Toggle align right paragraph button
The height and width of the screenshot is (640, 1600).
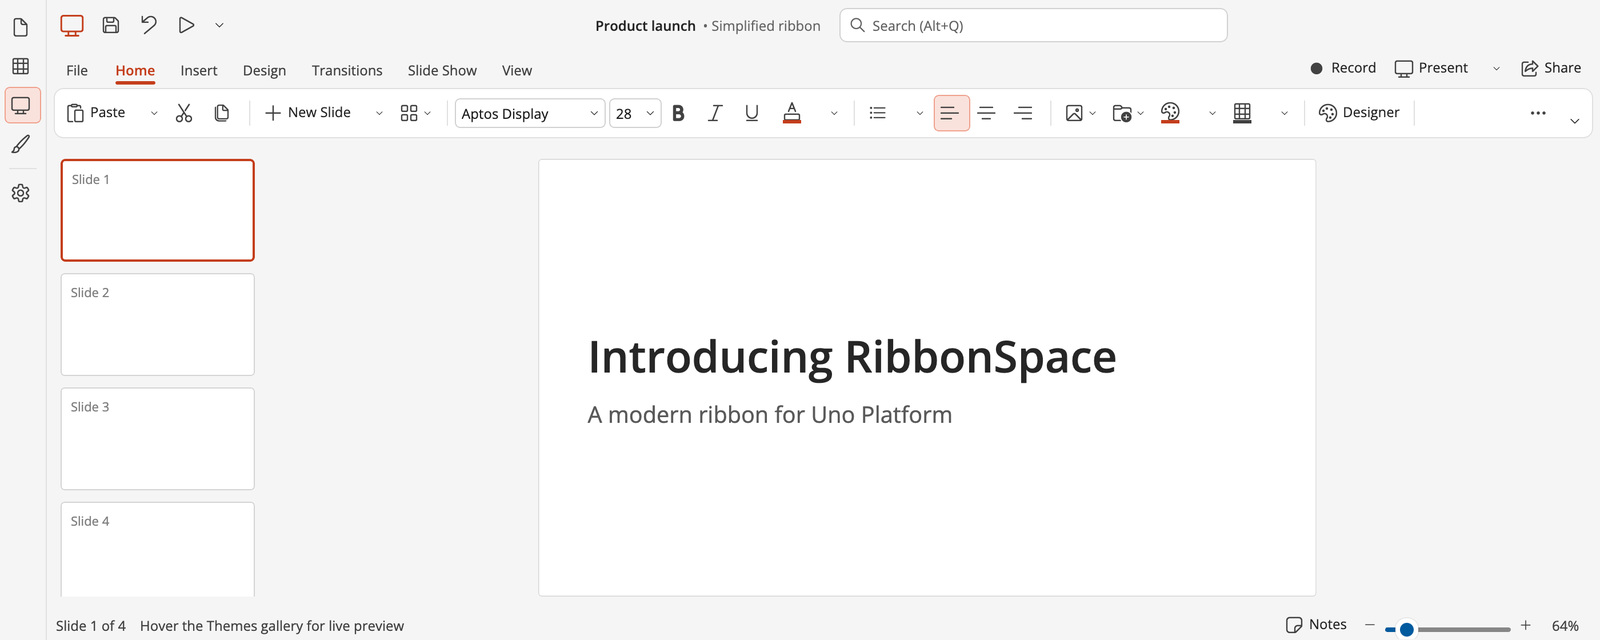tap(1023, 113)
